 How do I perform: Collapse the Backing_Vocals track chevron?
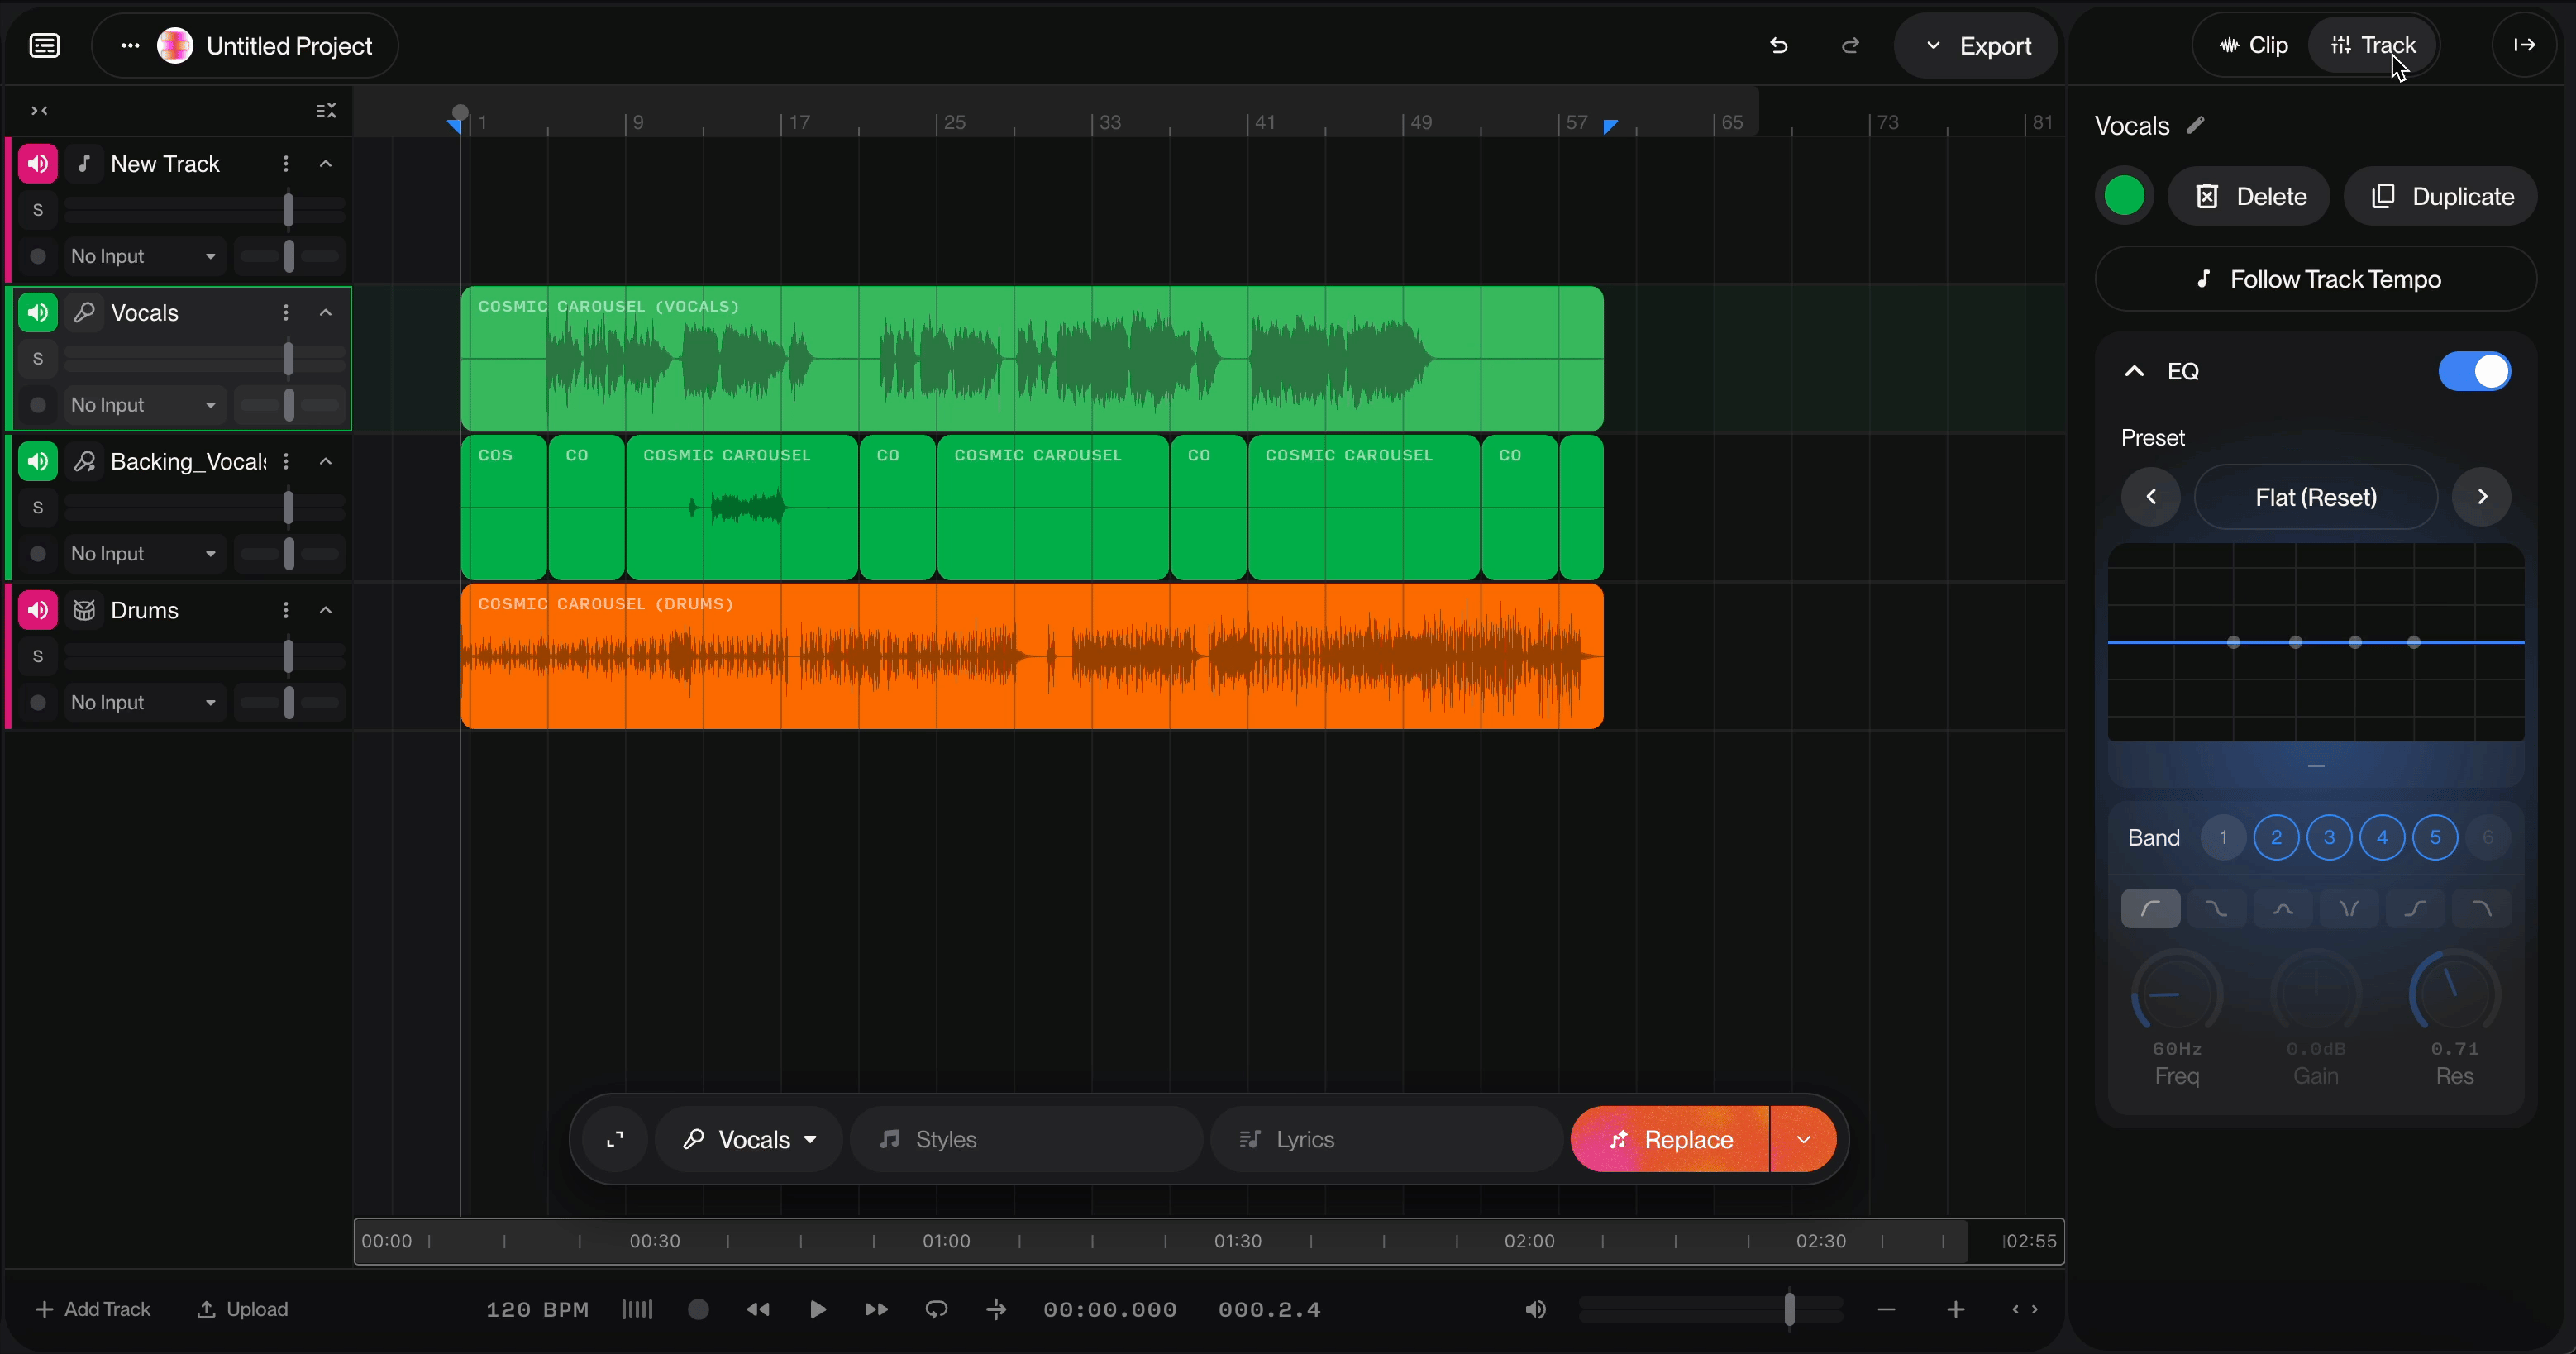tap(326, 461)
